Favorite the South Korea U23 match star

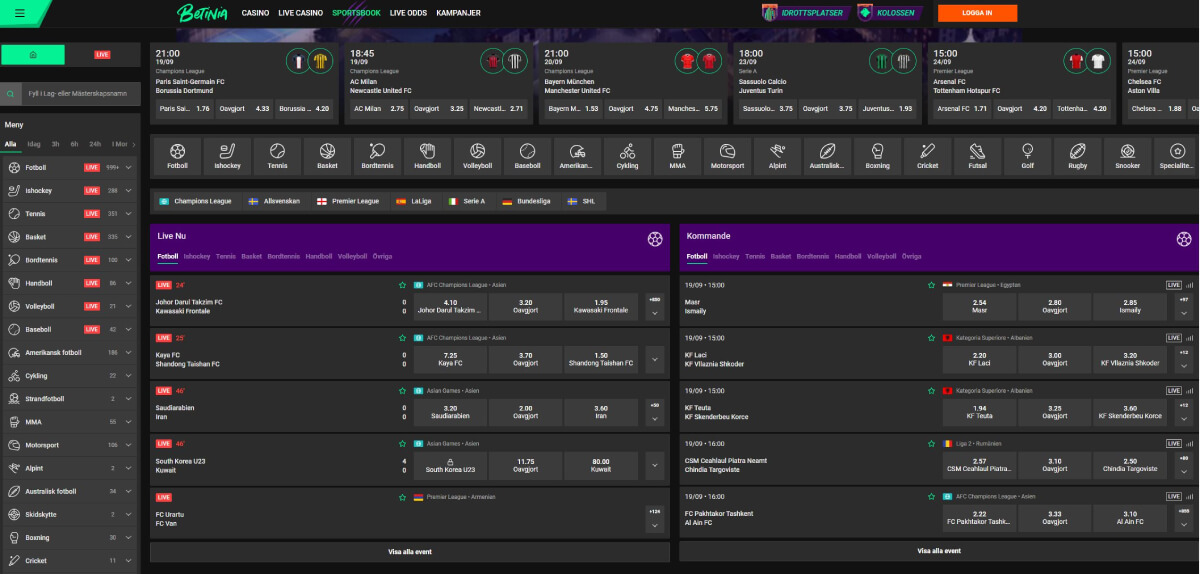[403, 443]
